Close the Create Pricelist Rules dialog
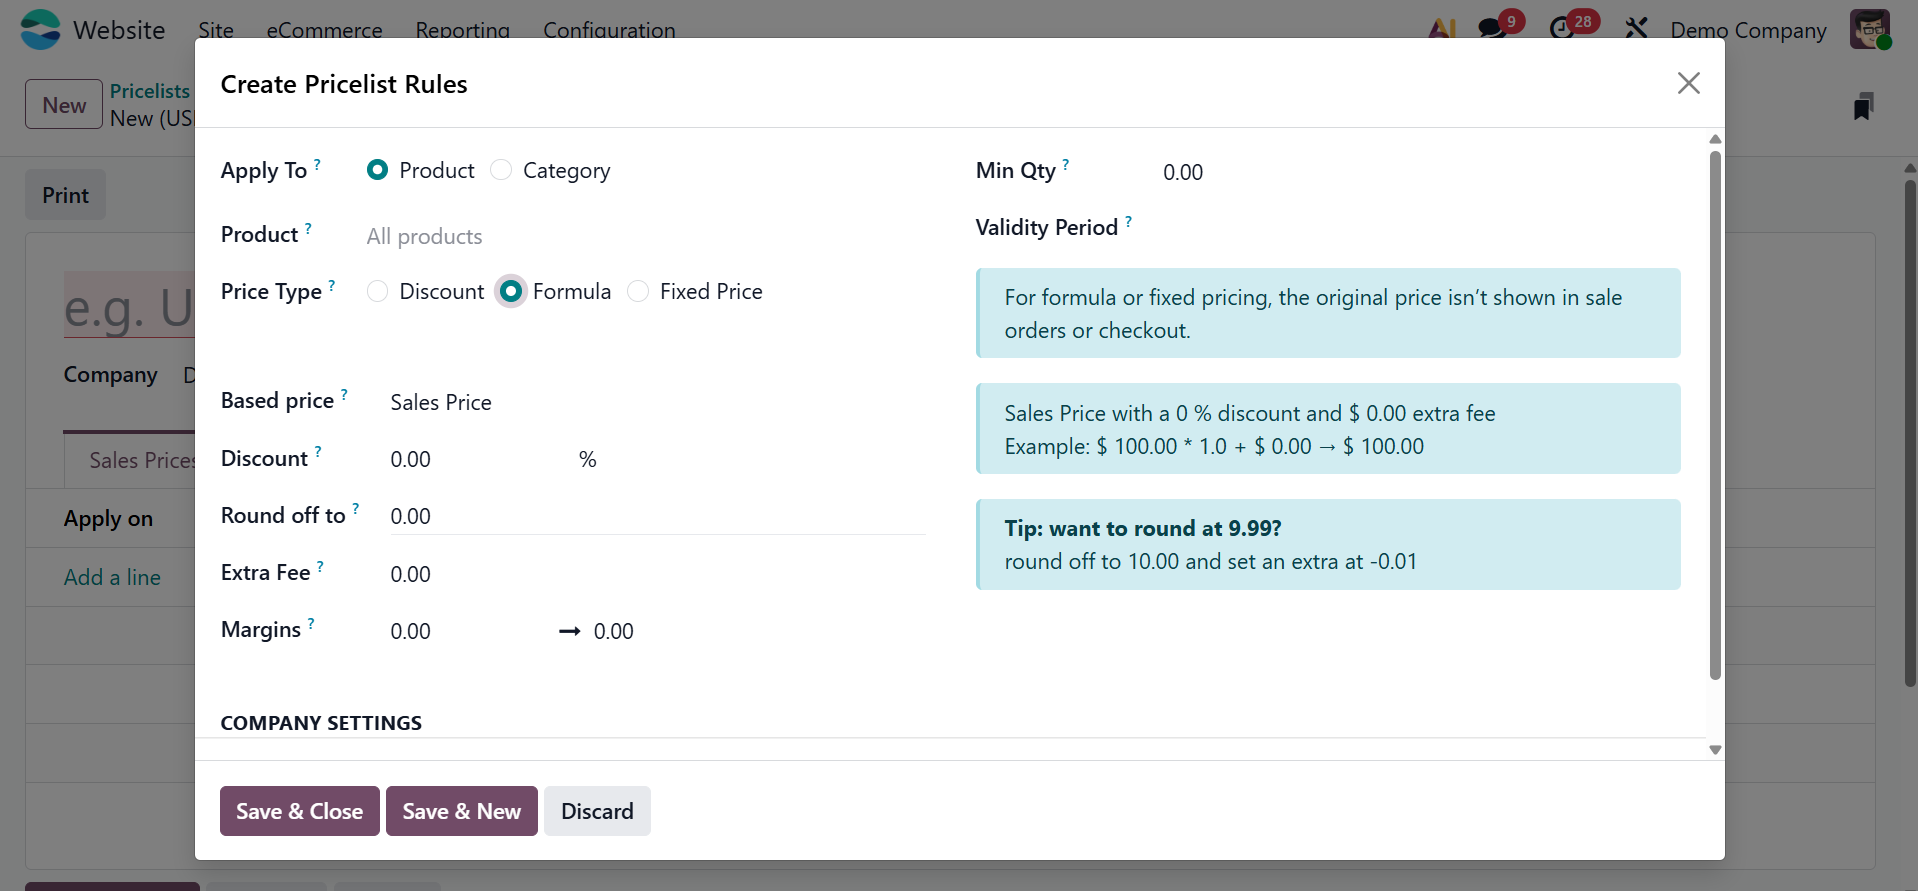 point(1688,83)
